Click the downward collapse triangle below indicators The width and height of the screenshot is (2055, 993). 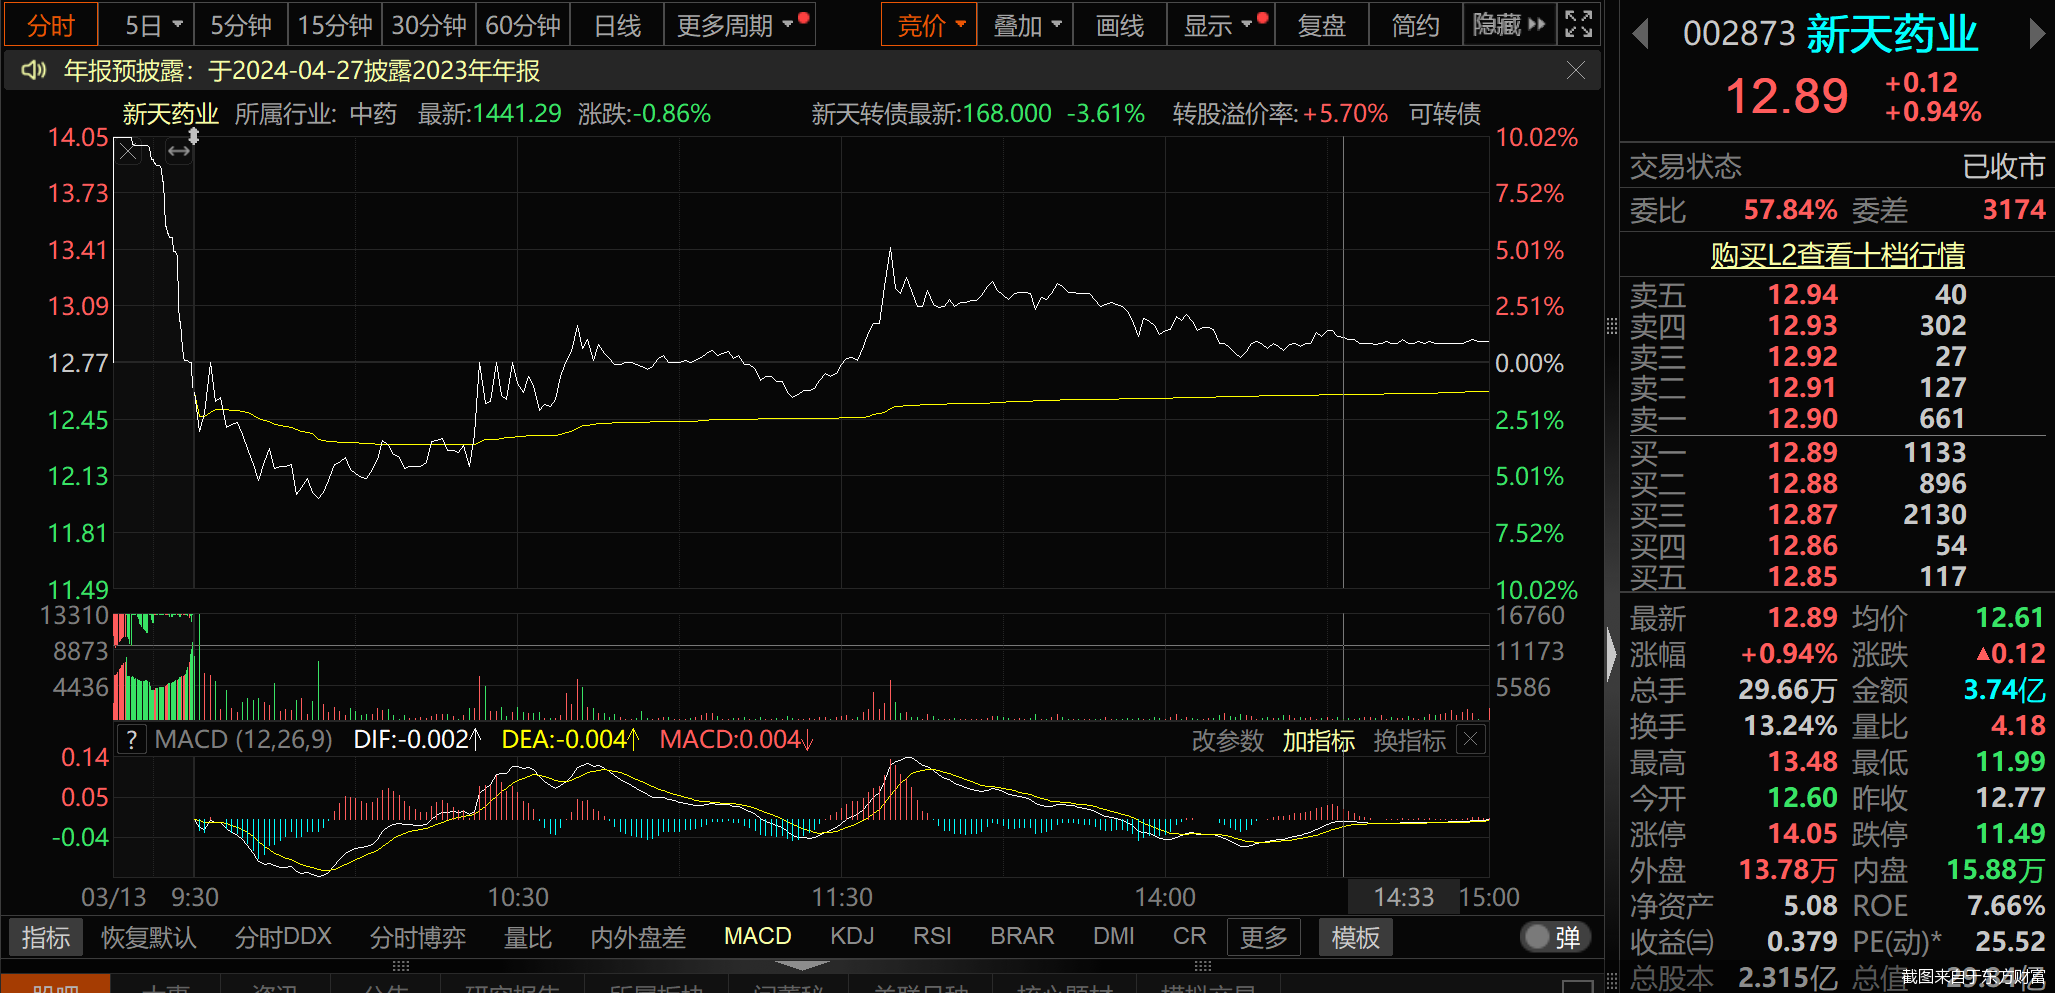click(x=802, y=965)
